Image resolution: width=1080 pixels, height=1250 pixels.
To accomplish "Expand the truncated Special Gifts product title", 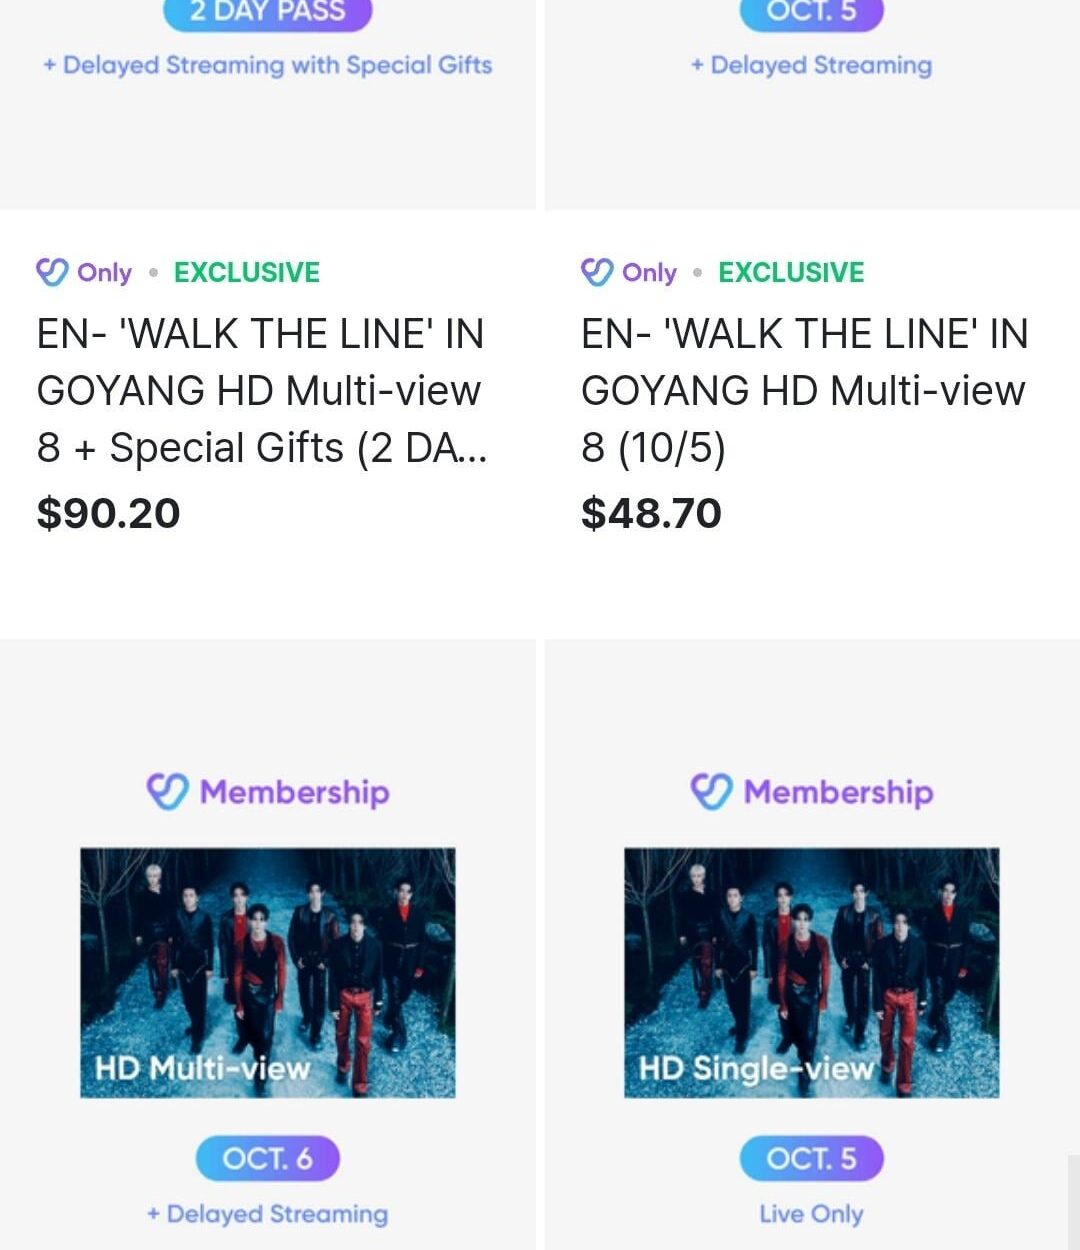I will (260, 390).
